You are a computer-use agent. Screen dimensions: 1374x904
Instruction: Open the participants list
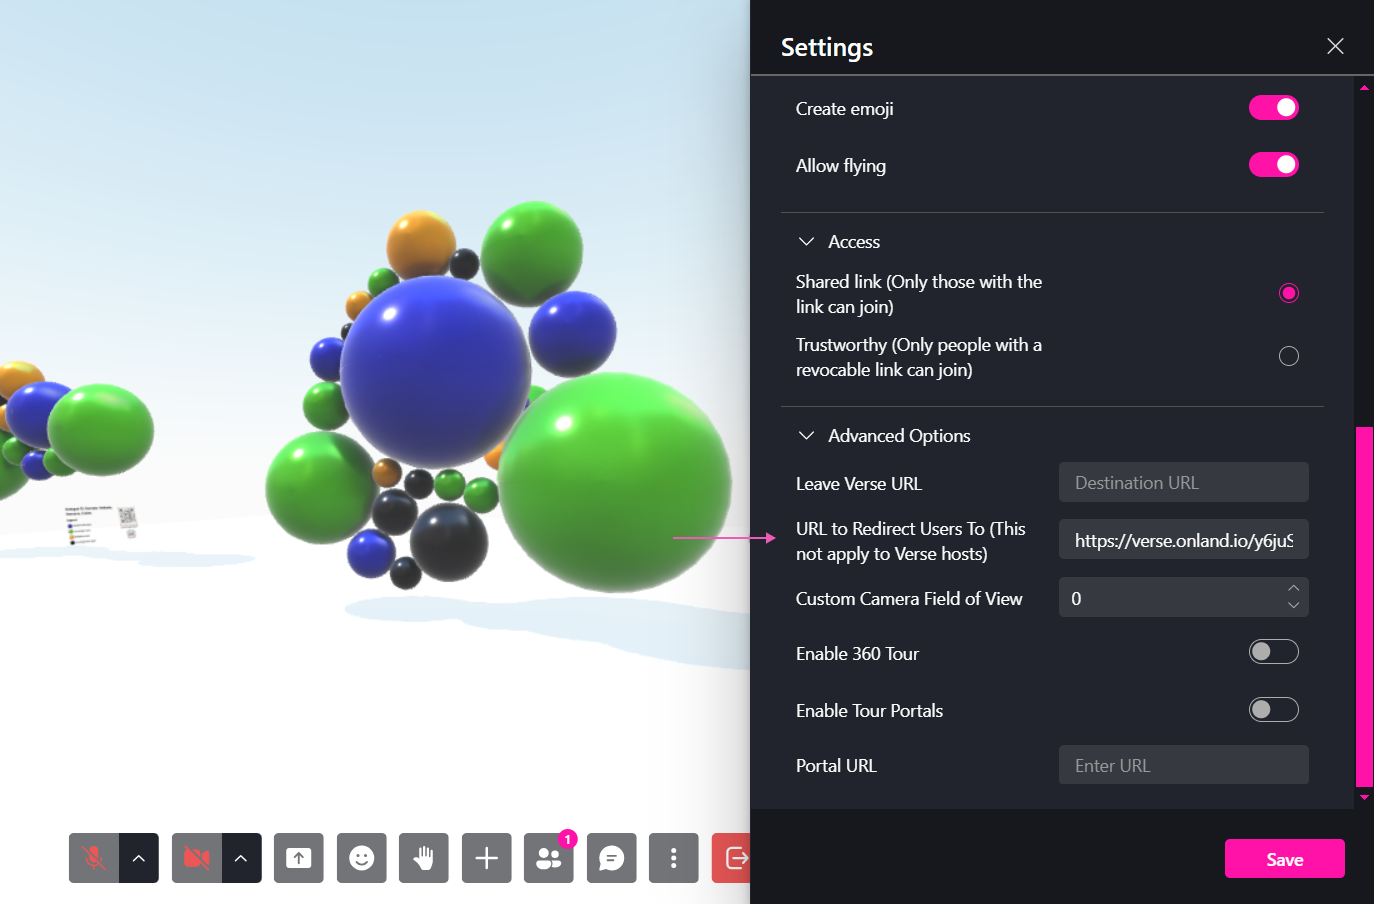pos(548,858)
